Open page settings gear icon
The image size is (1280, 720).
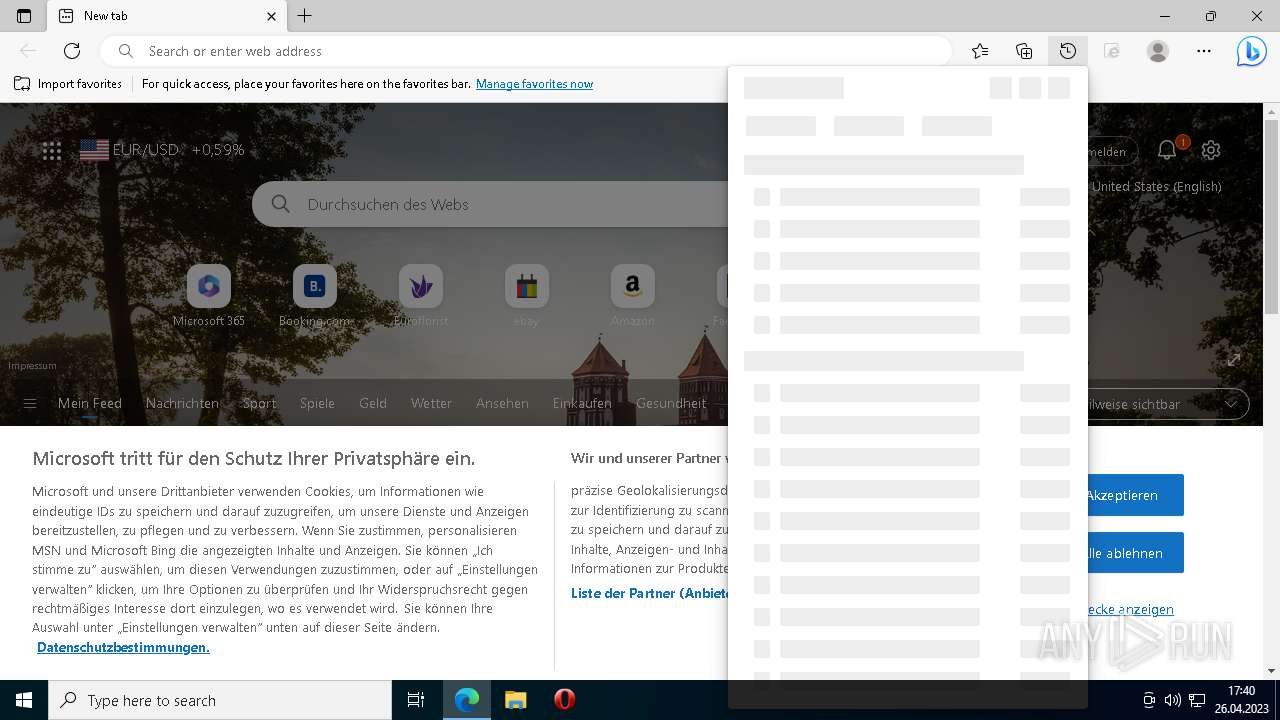click(x=1211, y=150)
